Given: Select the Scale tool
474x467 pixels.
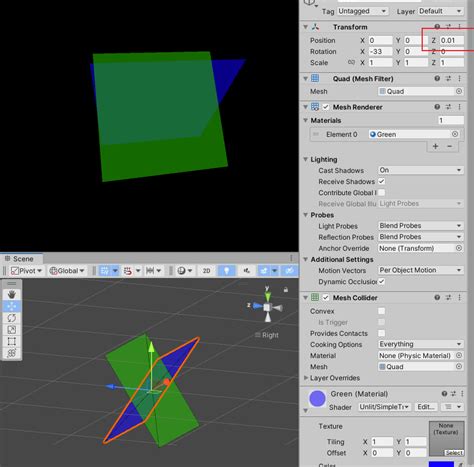Looking at the screenshot, I should (x=12, y=330).
